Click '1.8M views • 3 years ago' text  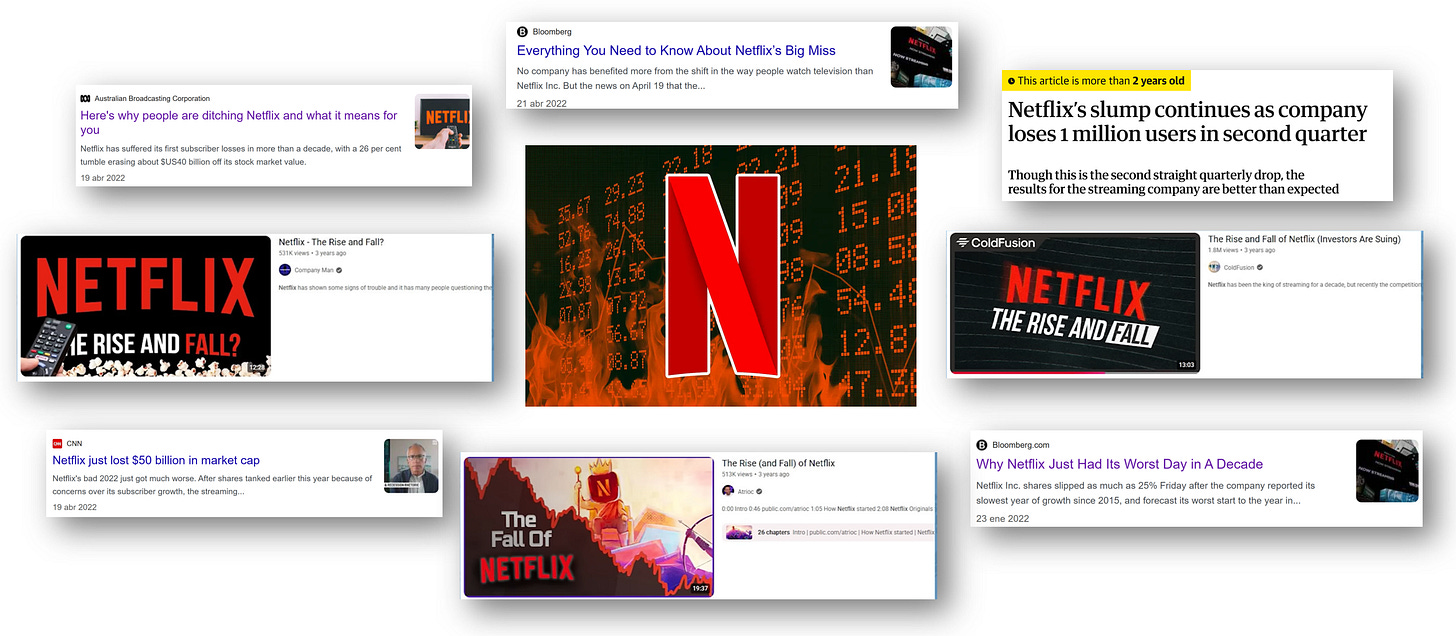[x=1243, y=251]
